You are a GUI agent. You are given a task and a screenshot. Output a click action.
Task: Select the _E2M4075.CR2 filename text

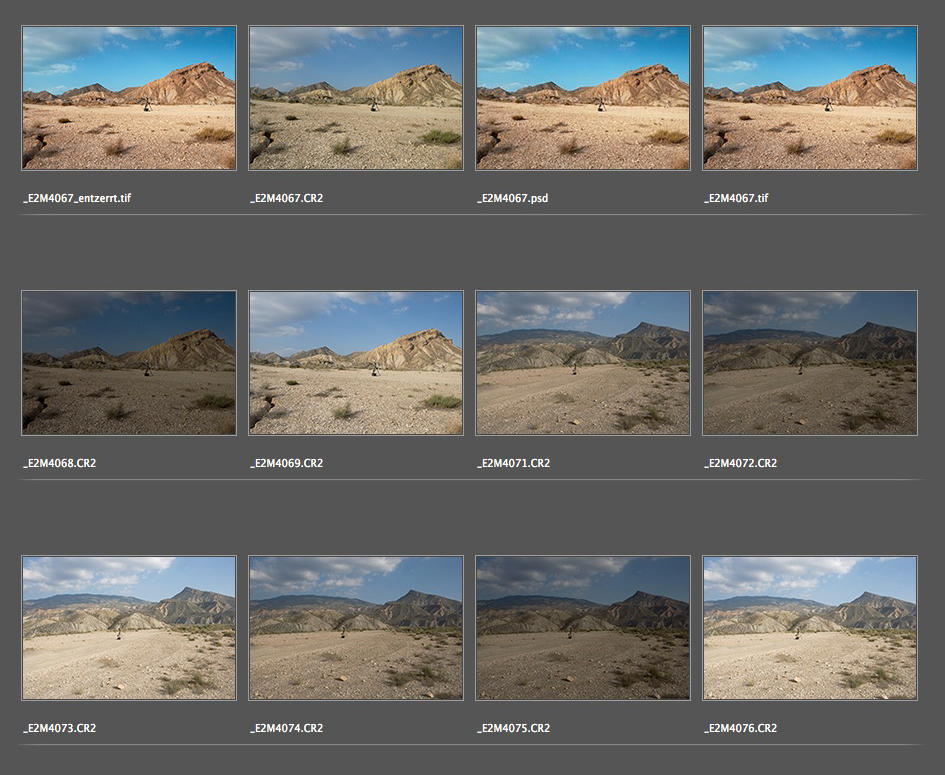[513, 729]
